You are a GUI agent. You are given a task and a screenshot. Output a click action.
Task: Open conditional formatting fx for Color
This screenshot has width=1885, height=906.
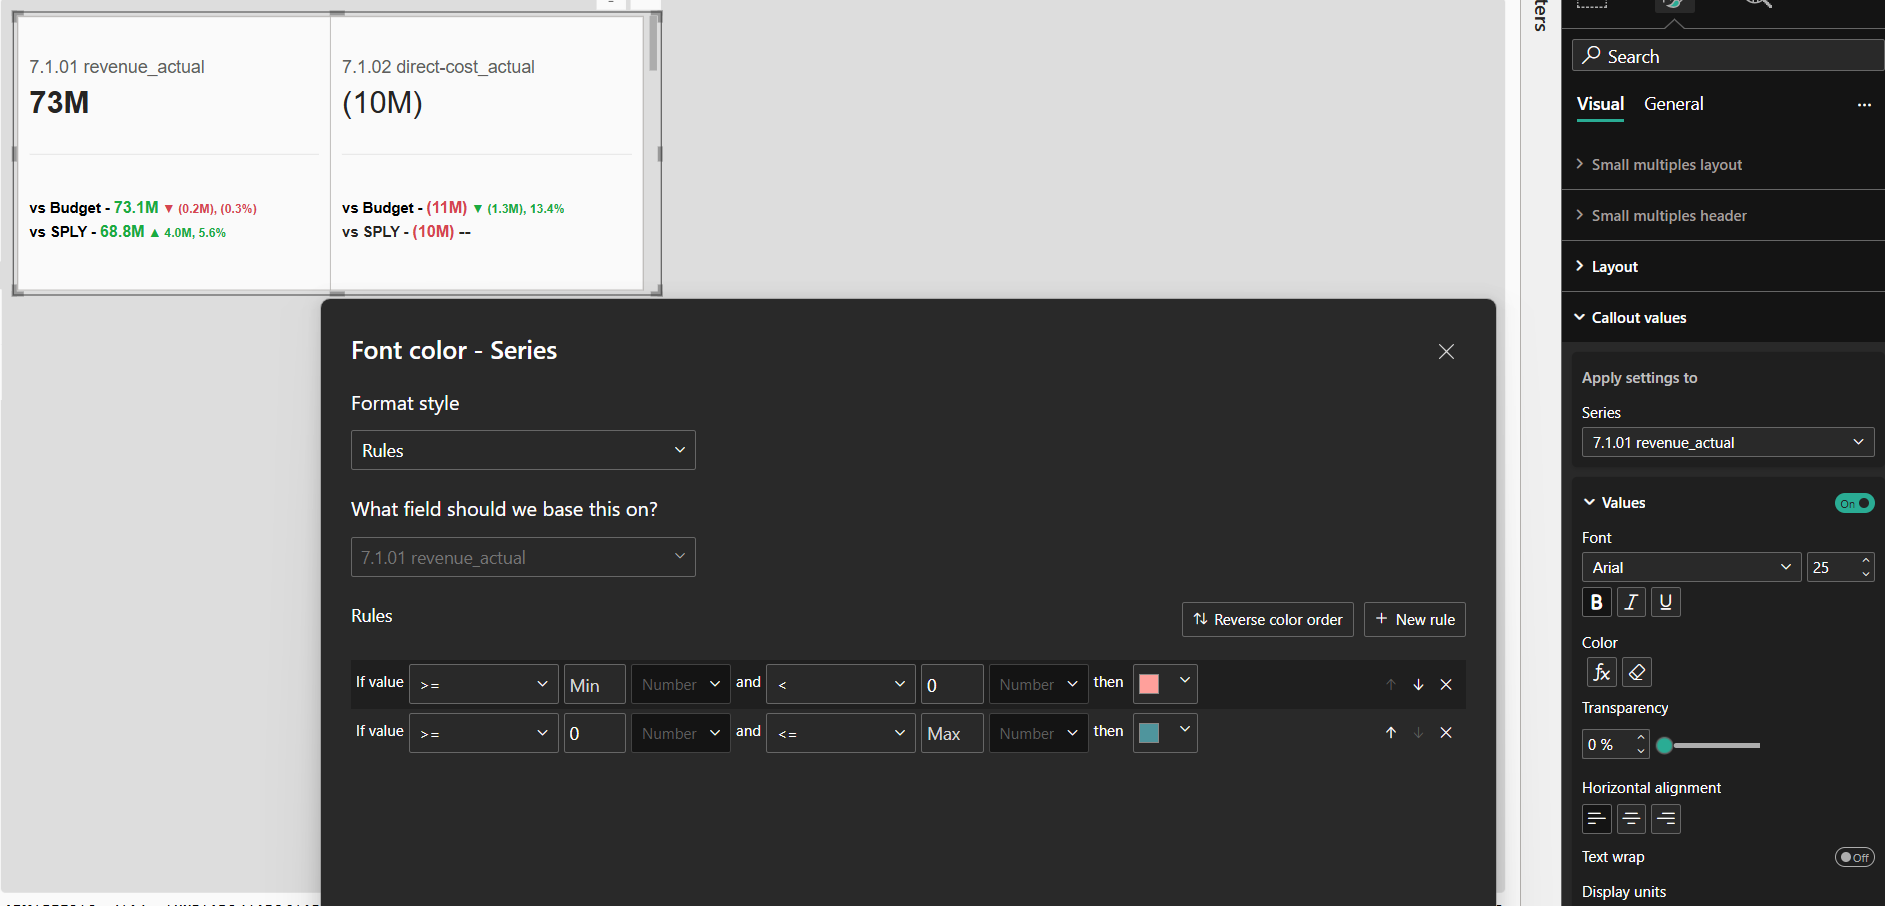click(x=1601, y=672)
